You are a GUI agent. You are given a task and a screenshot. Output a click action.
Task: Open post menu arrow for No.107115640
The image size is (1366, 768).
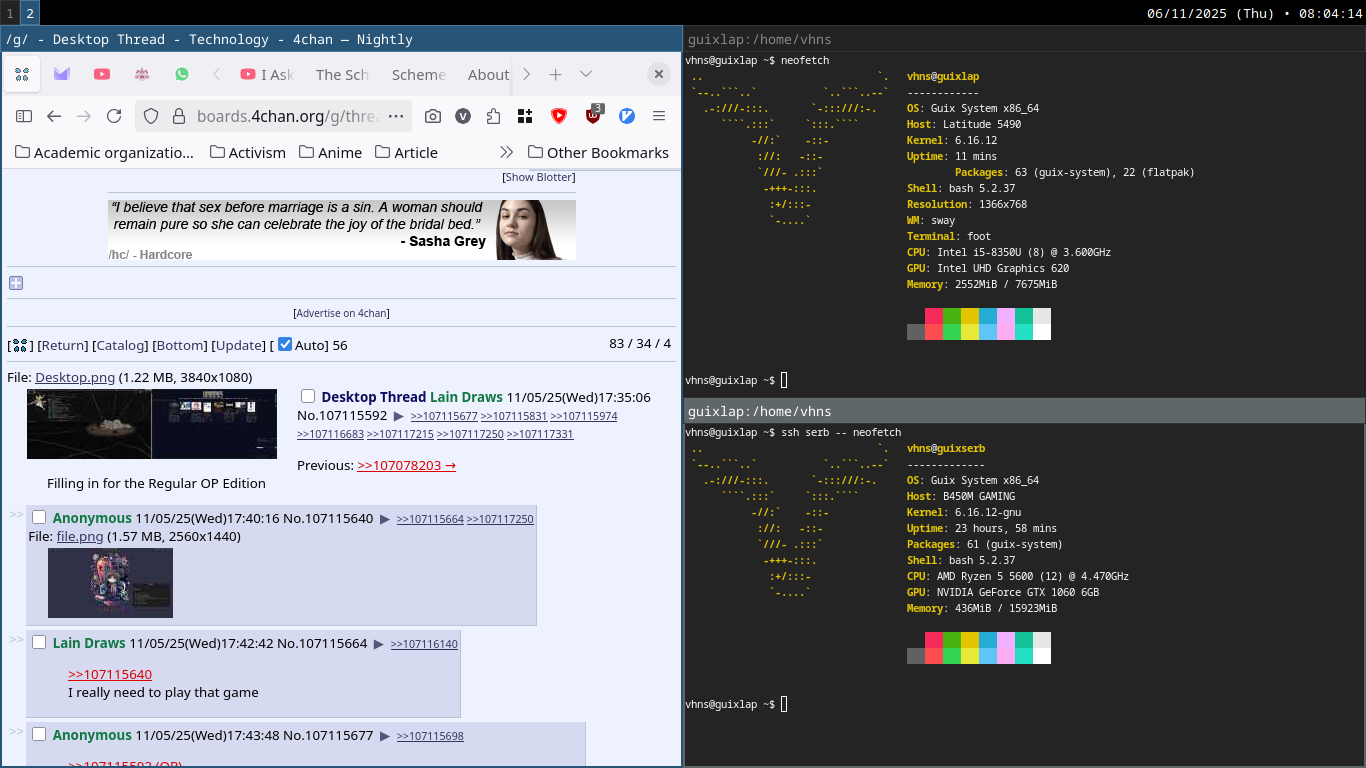coord(385,518)
